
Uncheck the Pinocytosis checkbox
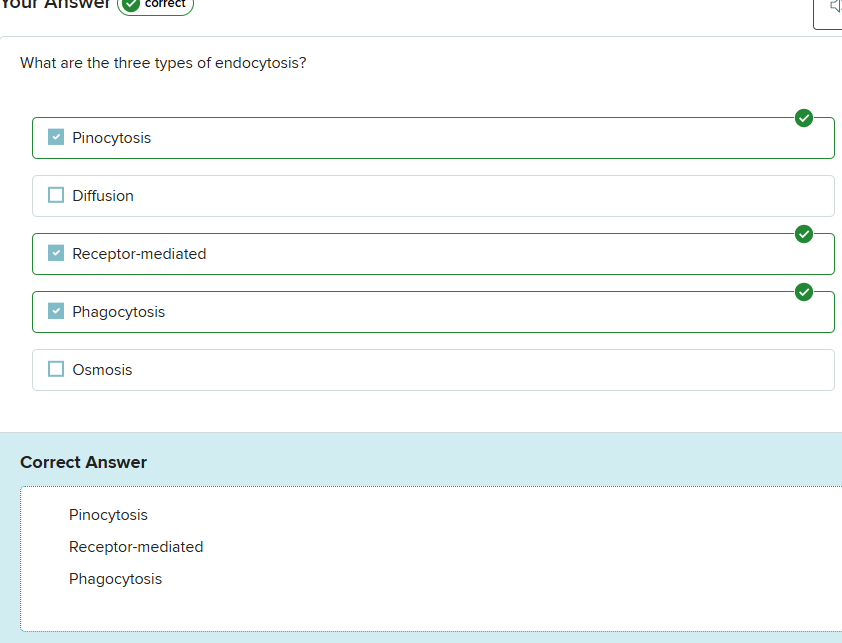coord(56,137)
